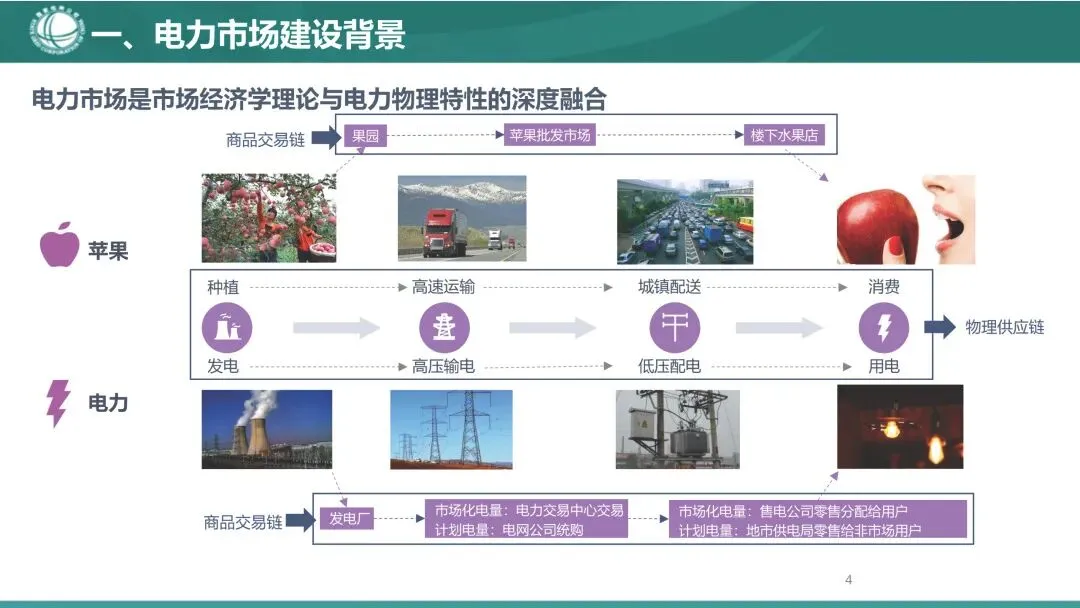Click the dark arrow before 物理供应链
The image size is (1080, 608).
click(939, 327)
